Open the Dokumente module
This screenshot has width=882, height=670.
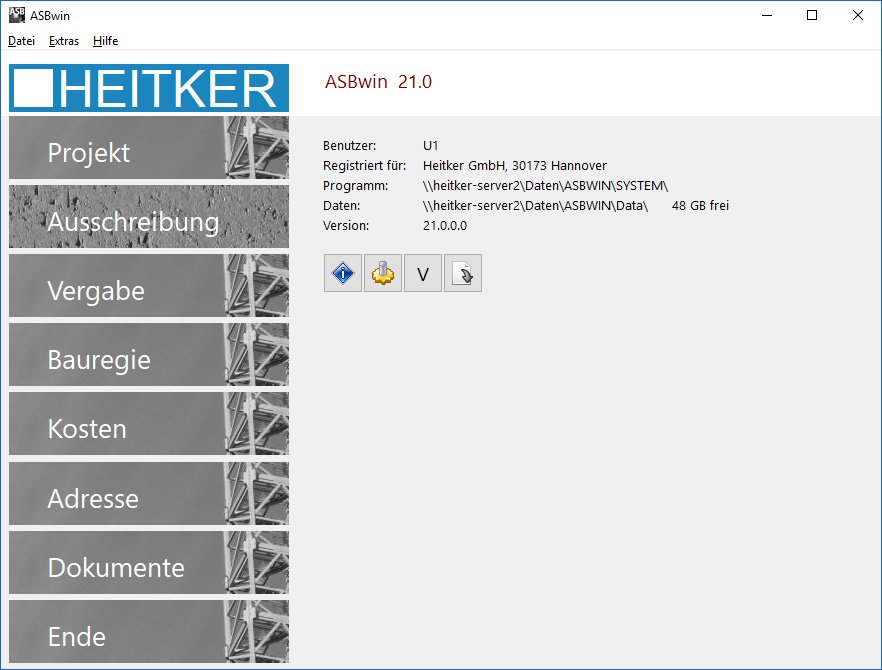point(148,563)
